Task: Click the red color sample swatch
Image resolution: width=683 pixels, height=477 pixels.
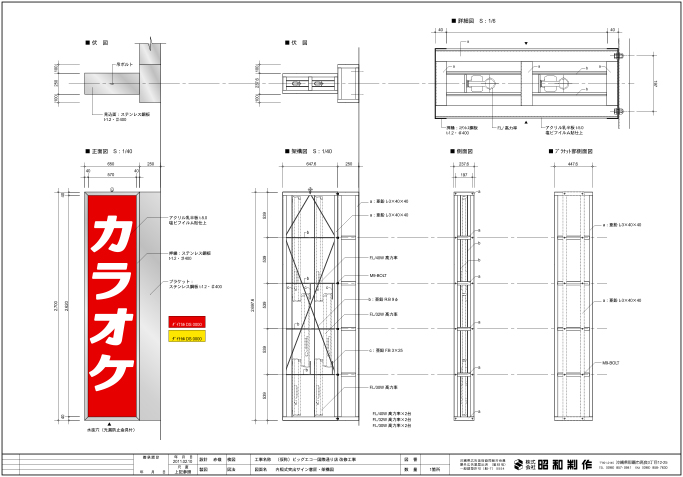Action: (187, 322)
